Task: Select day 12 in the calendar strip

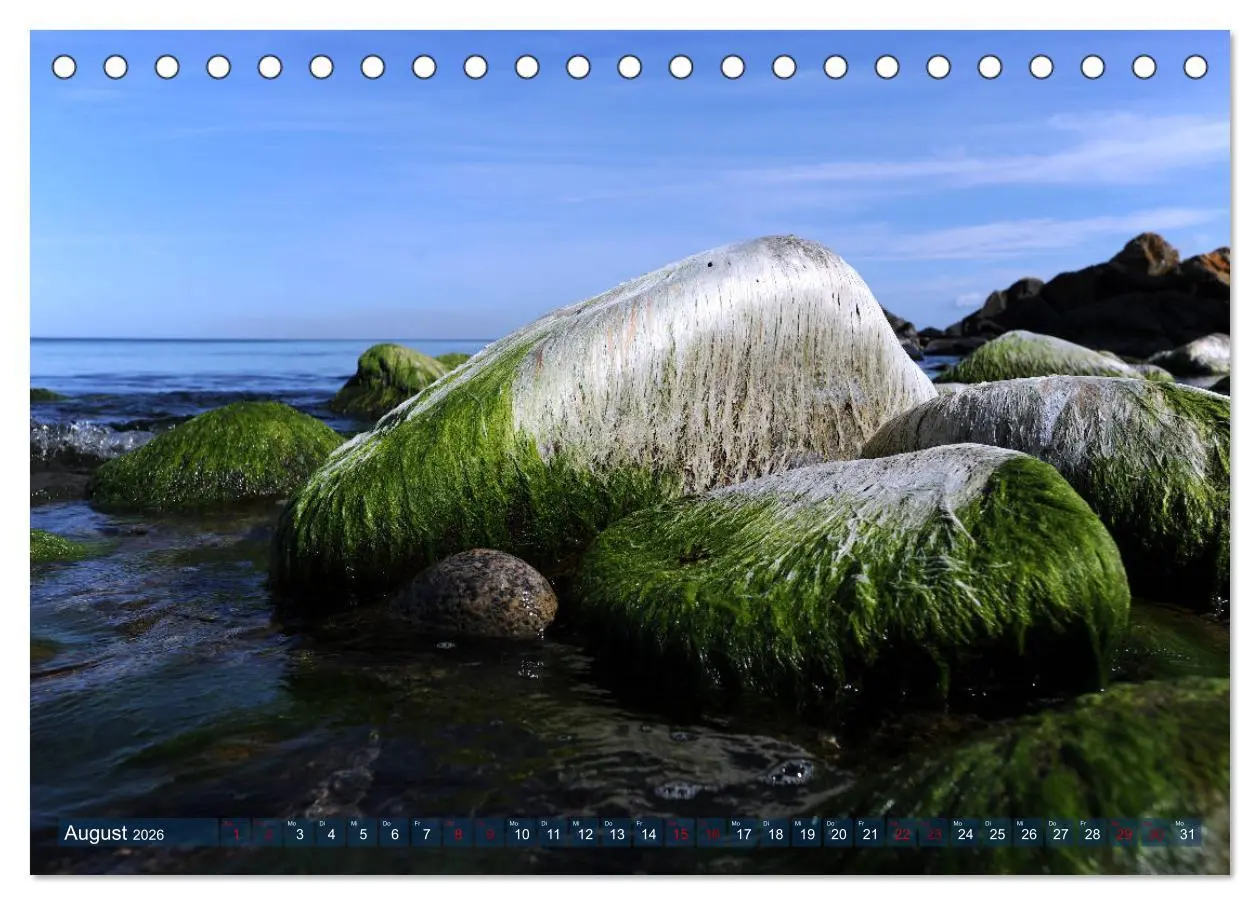Action: point(585,833)
